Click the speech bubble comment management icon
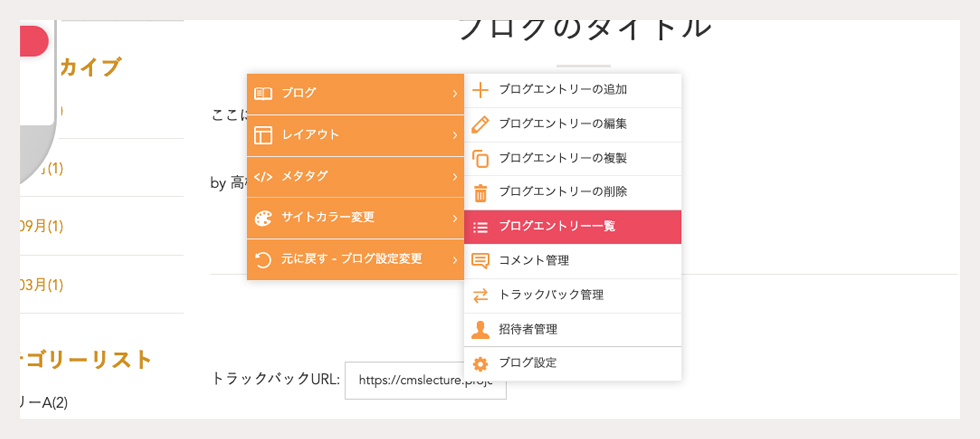Image resolution: width=980 pixels, height=439 pixels. (x=480, y=261)
